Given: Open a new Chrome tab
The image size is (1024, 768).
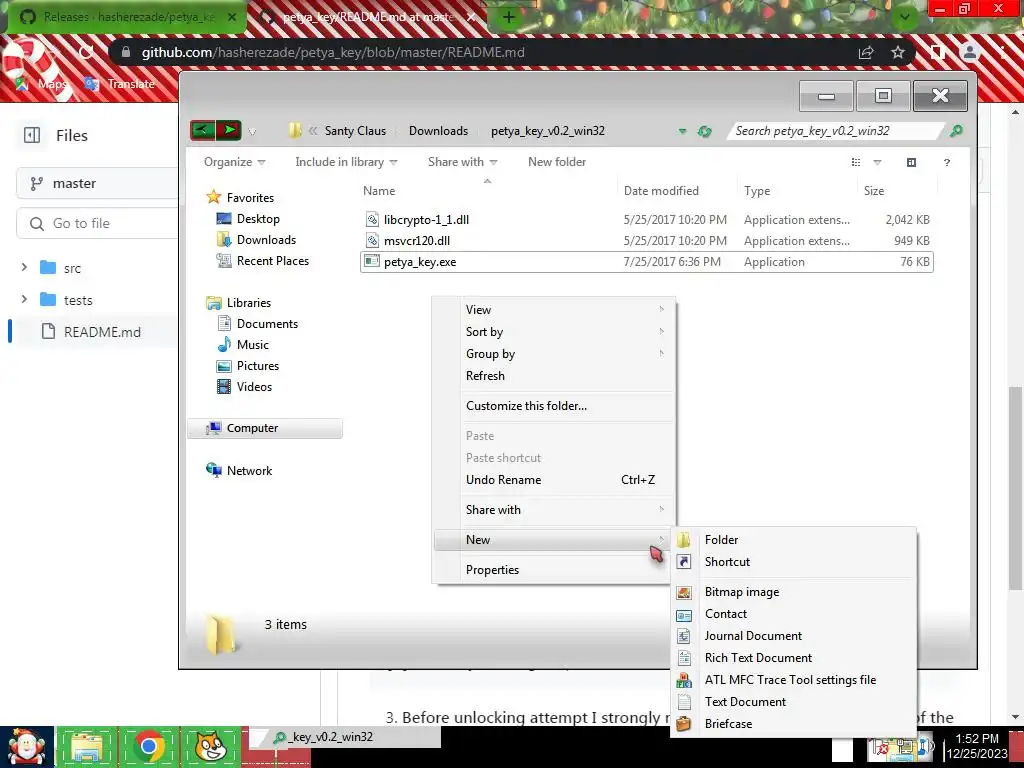Looking at the screenshot, I should [509, 17].
